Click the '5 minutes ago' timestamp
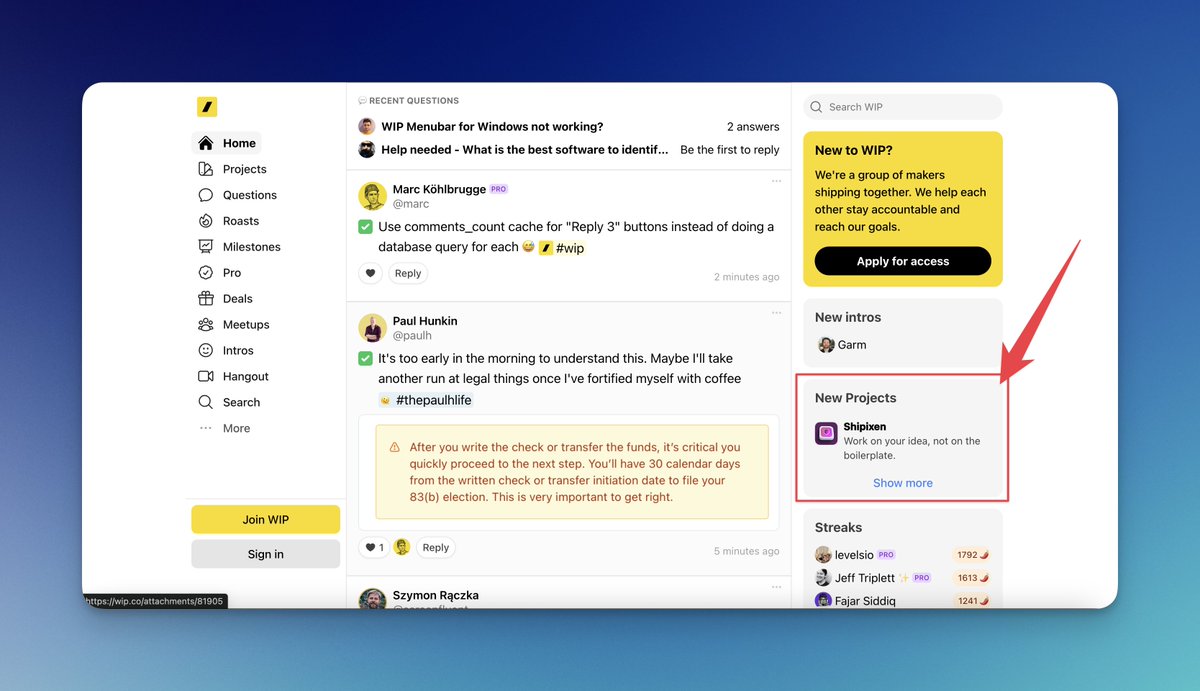 pos(746,551)
